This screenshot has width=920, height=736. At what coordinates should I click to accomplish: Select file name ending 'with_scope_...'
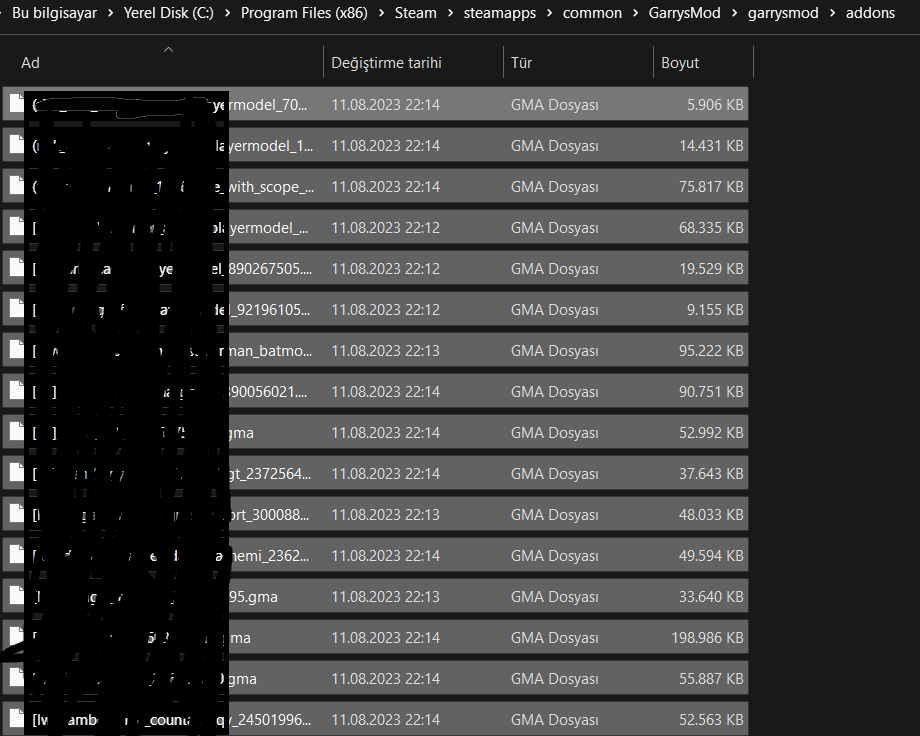[173, 187]
